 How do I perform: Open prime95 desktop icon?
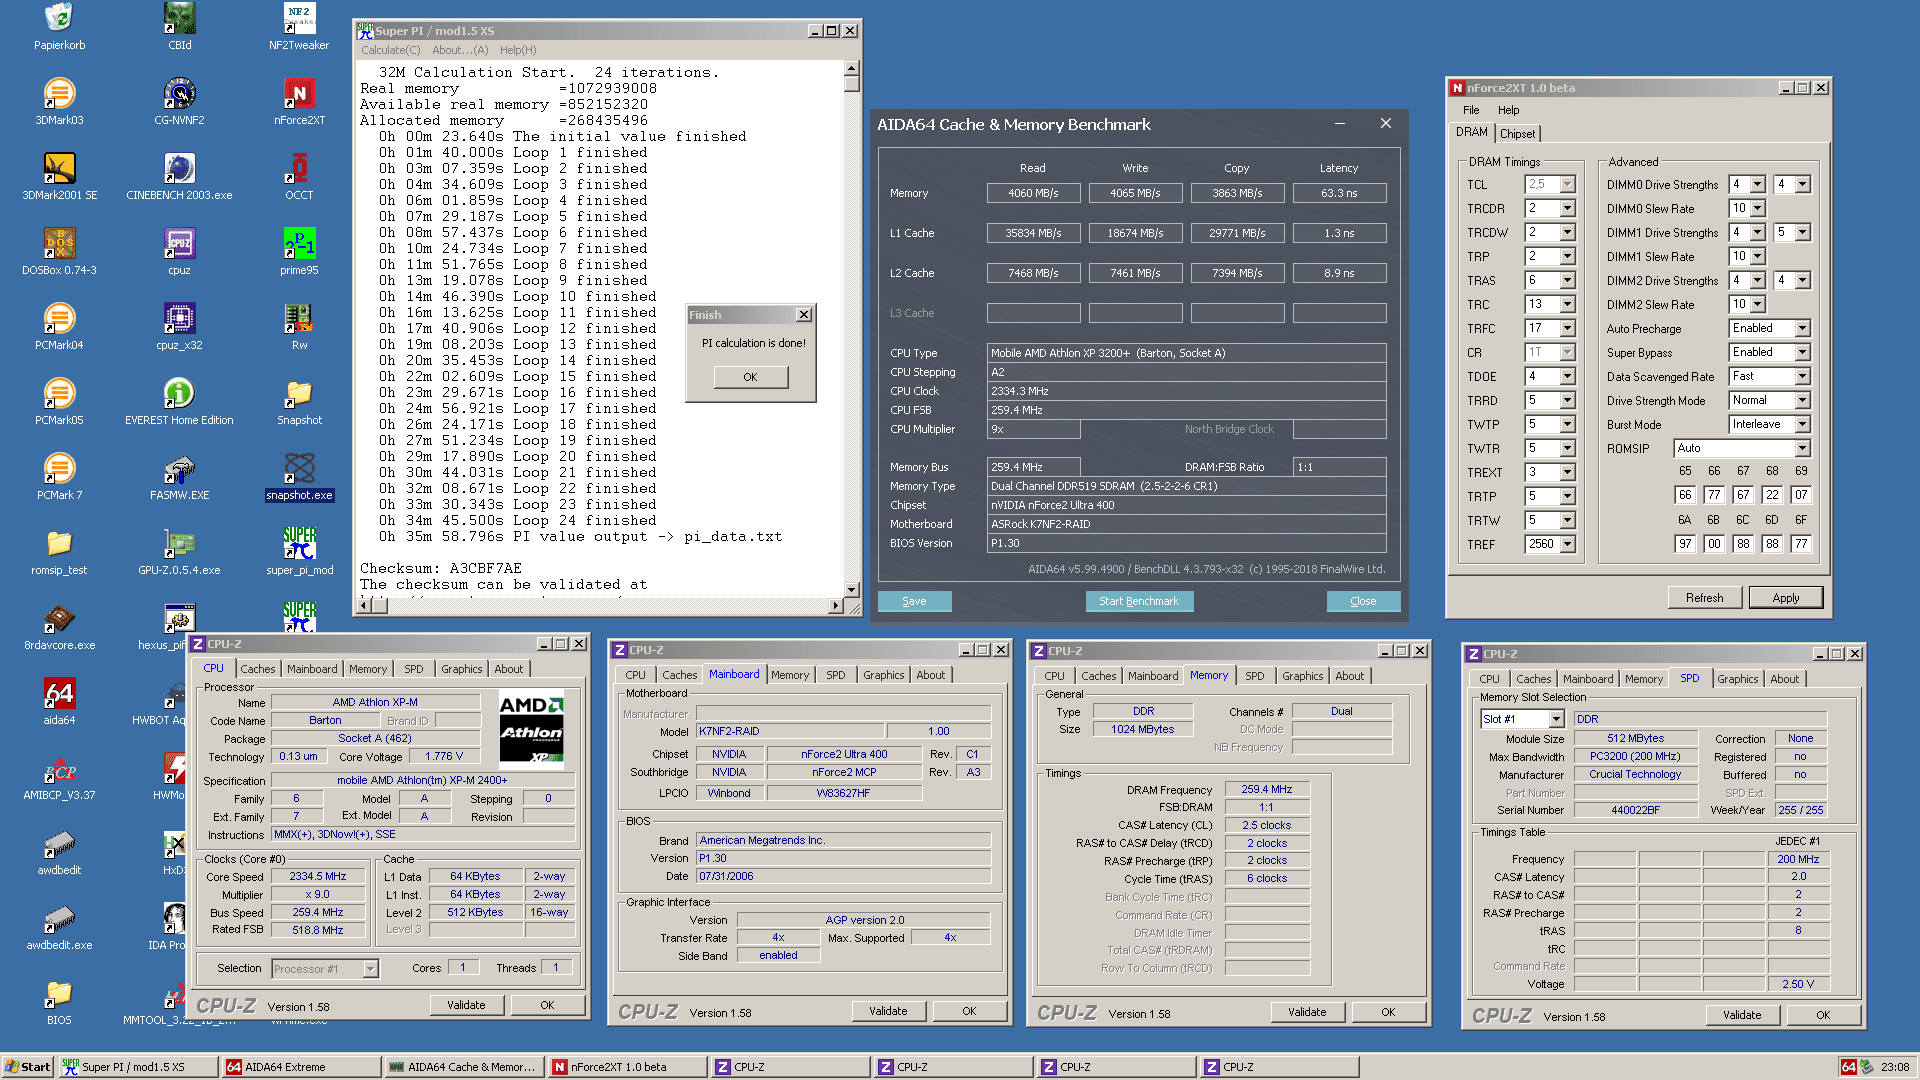pos(299,251)
